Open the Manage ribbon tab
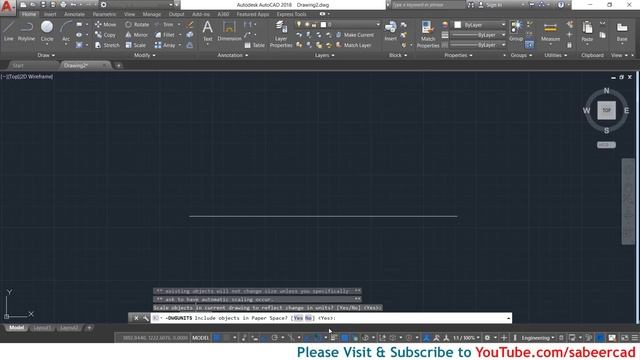Image resolution: width=640 pixels, height=360 pixels. [x=151, y=14]
